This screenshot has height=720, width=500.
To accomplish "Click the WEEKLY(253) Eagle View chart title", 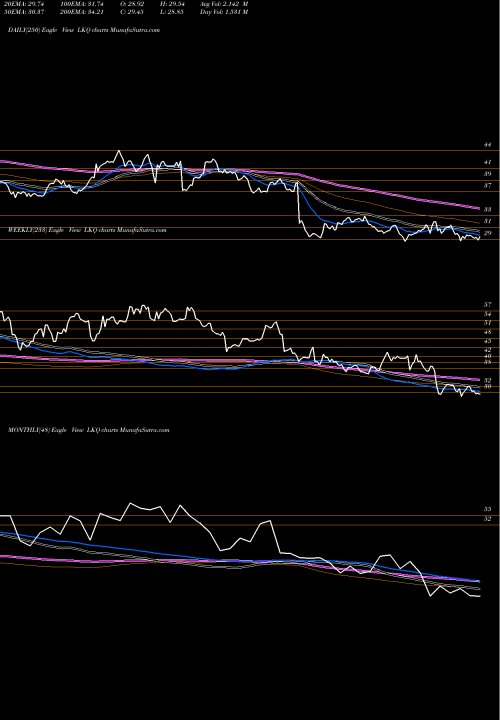I will 87,230.
